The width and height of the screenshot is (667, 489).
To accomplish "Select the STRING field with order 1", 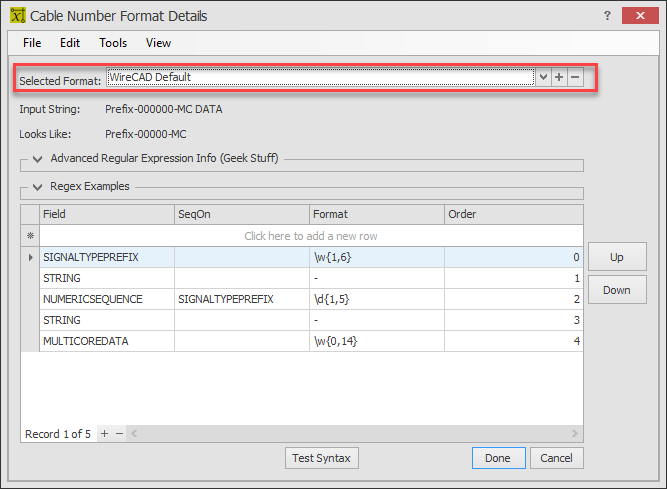I will 107,278.
